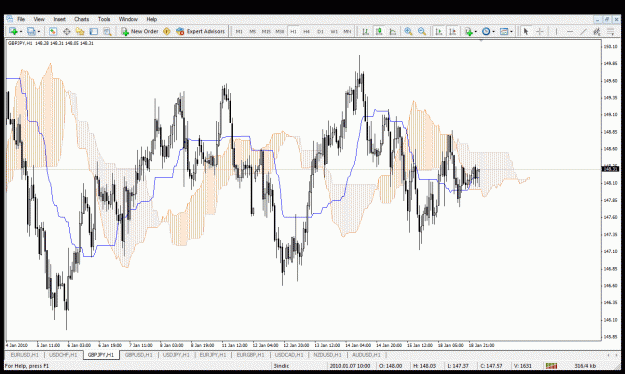Select the Fibonacci Retracement tool
The height and width of the screenshot is (374, 625).
tap(610, 31)
